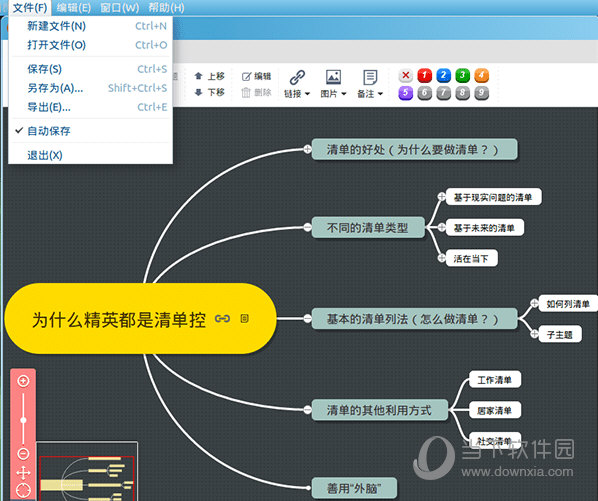Viewport: 598px width, 501px height.
Task: Select 基于现实问题的清单 subtopic
Action: pos(494,197)
